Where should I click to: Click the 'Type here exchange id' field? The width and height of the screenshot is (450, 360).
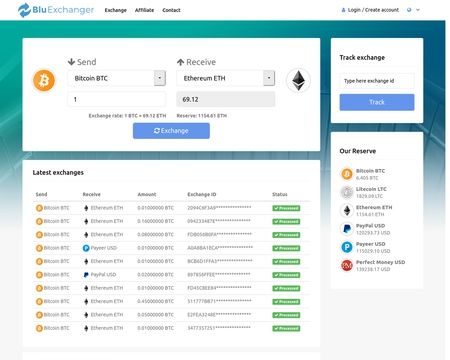pyautogui.click(x=377, y=81)
